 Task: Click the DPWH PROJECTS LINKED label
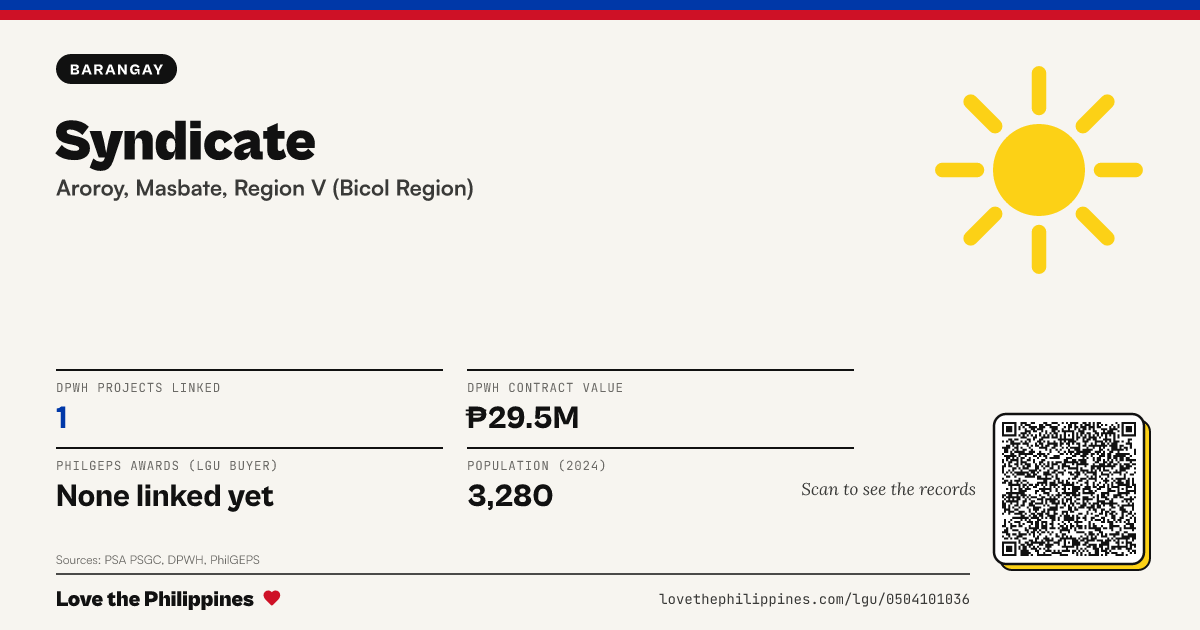click(x=138, y=388)
